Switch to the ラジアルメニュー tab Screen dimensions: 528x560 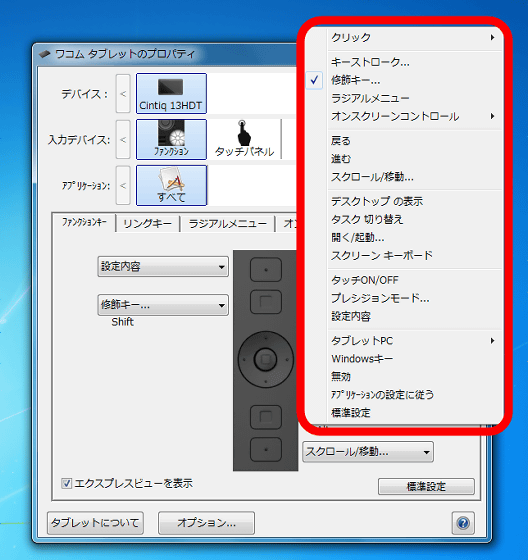point(228,224)
